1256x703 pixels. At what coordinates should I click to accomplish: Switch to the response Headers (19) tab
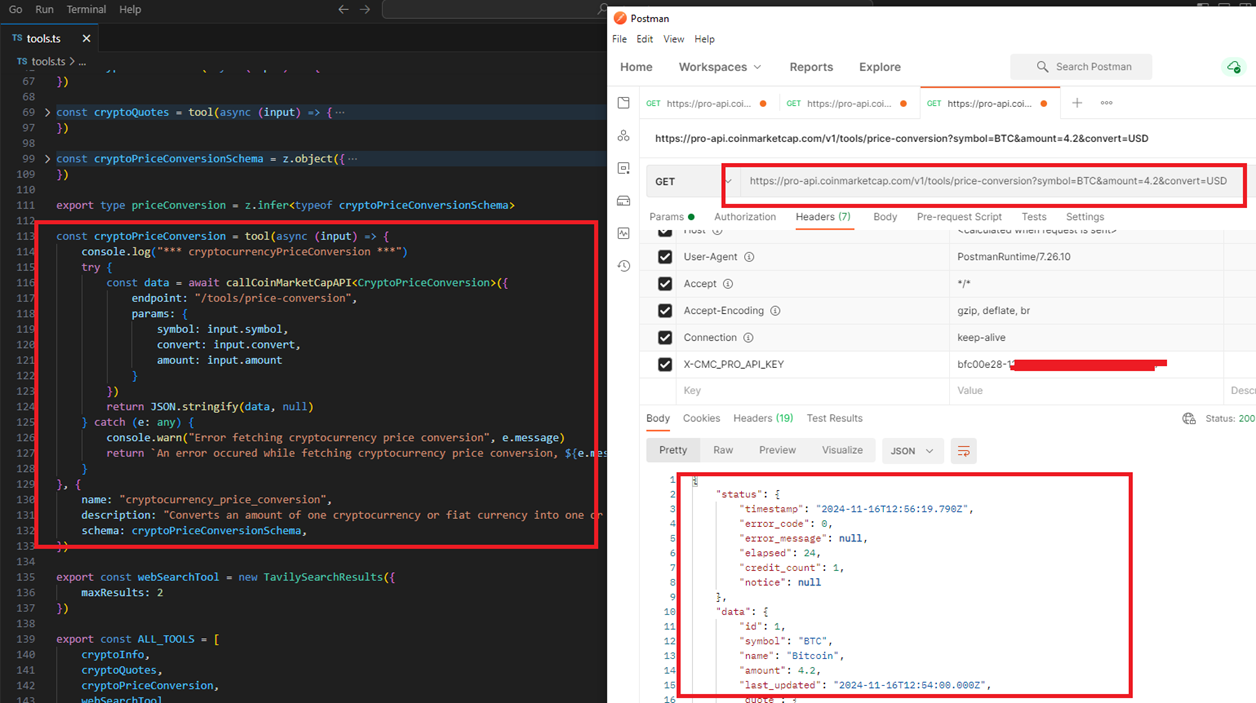(x=763, y=419)
